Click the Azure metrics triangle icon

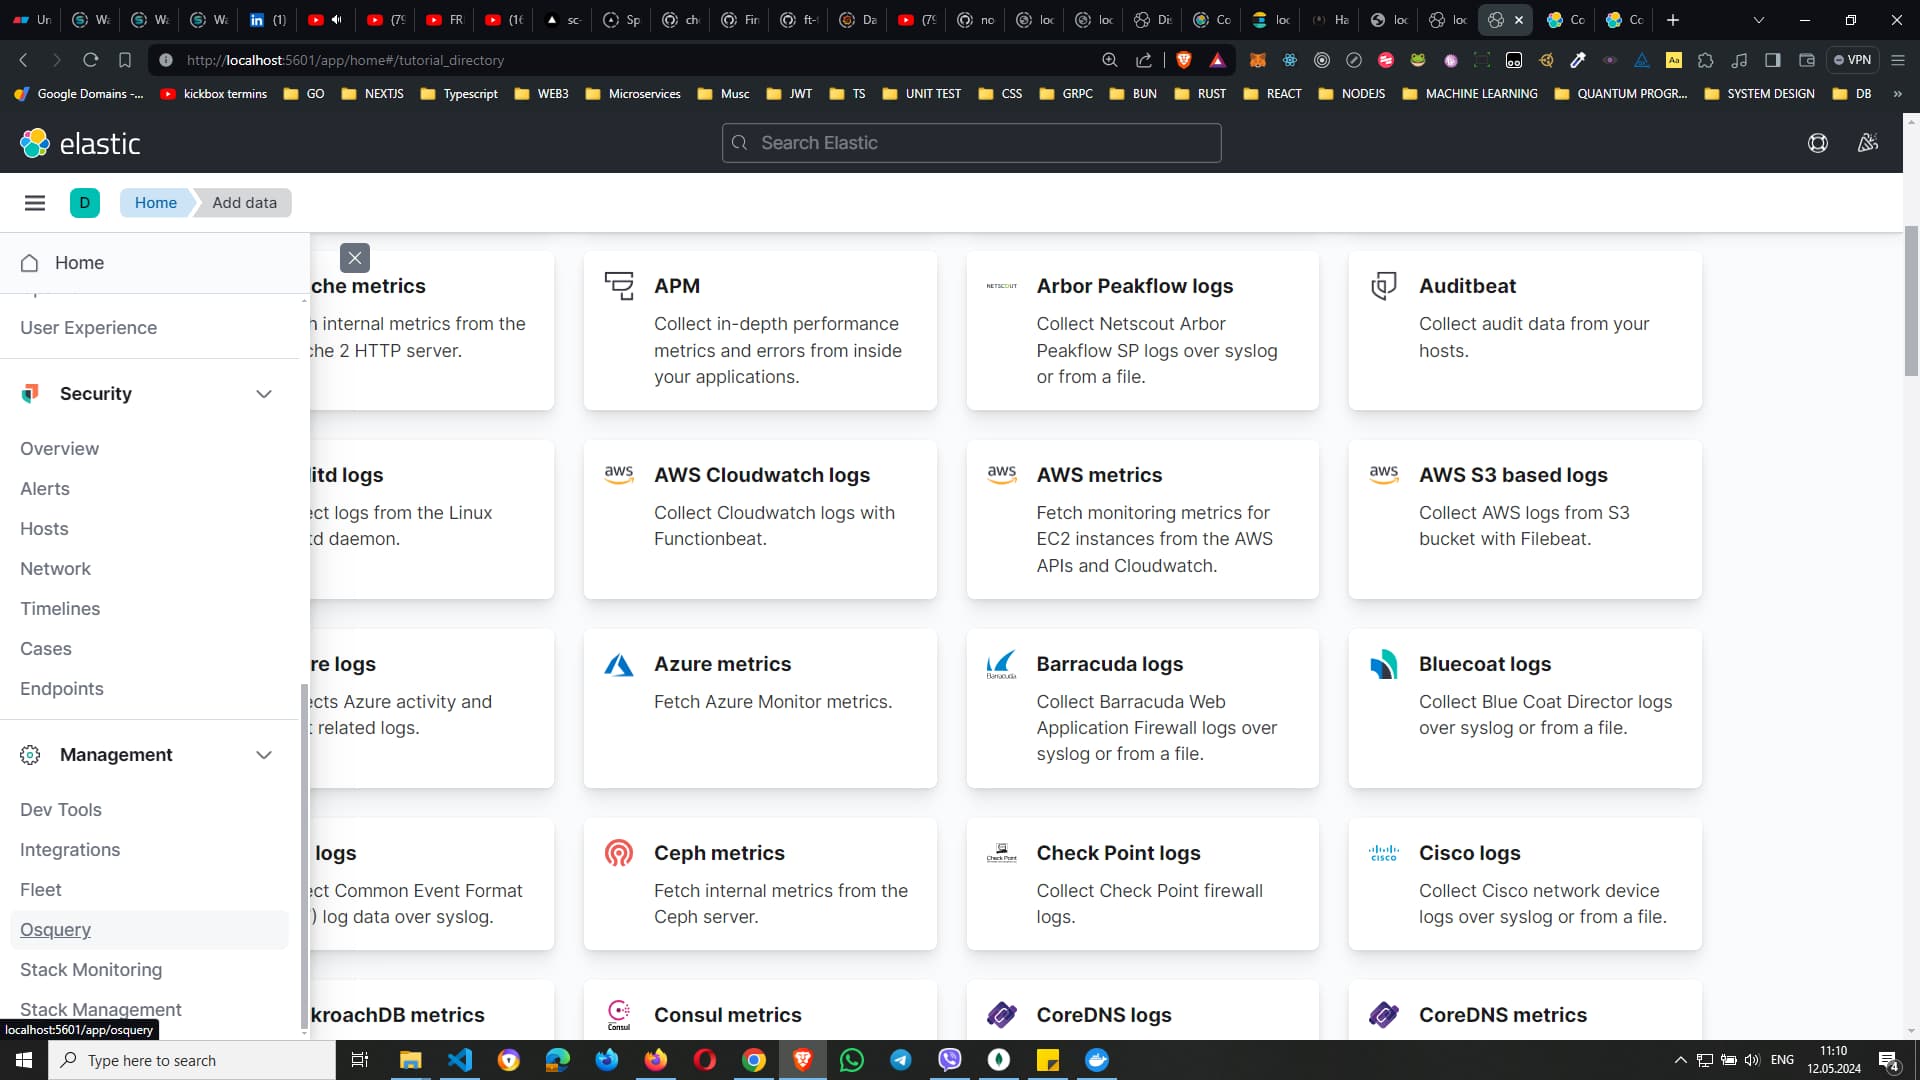click(618, 664)
